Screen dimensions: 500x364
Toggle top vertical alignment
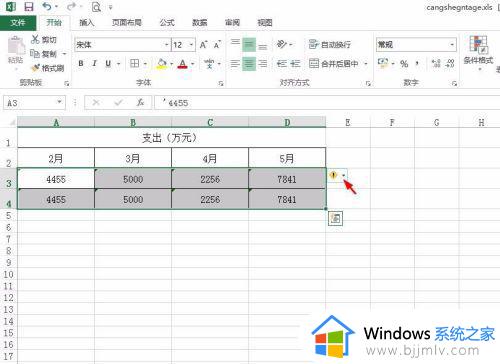tap(235, 42)
